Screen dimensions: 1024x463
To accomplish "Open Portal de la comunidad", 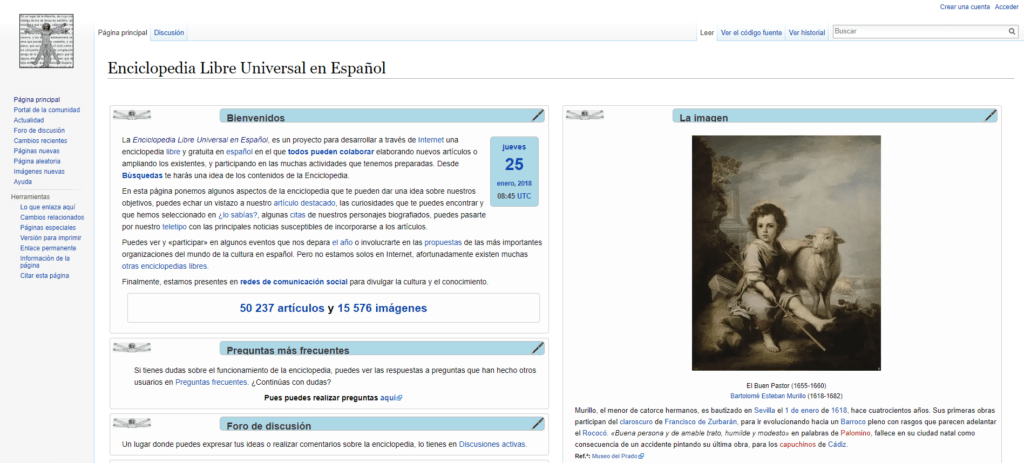I will tap(47, 110).
